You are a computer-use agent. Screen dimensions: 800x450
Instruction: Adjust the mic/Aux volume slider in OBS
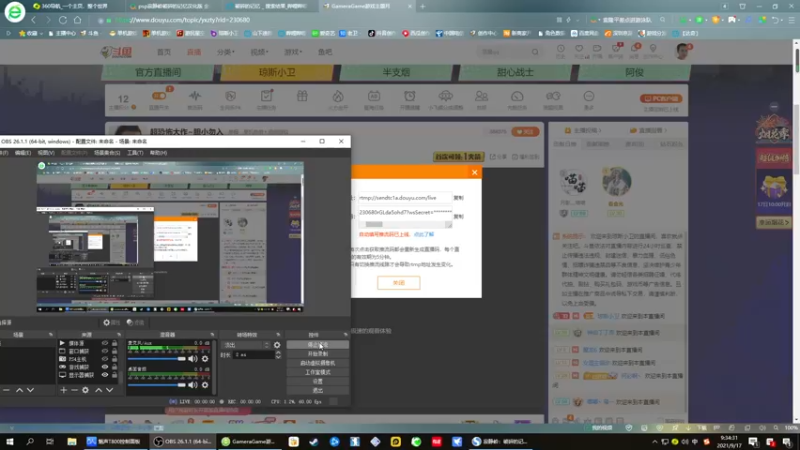pos(157,359)
